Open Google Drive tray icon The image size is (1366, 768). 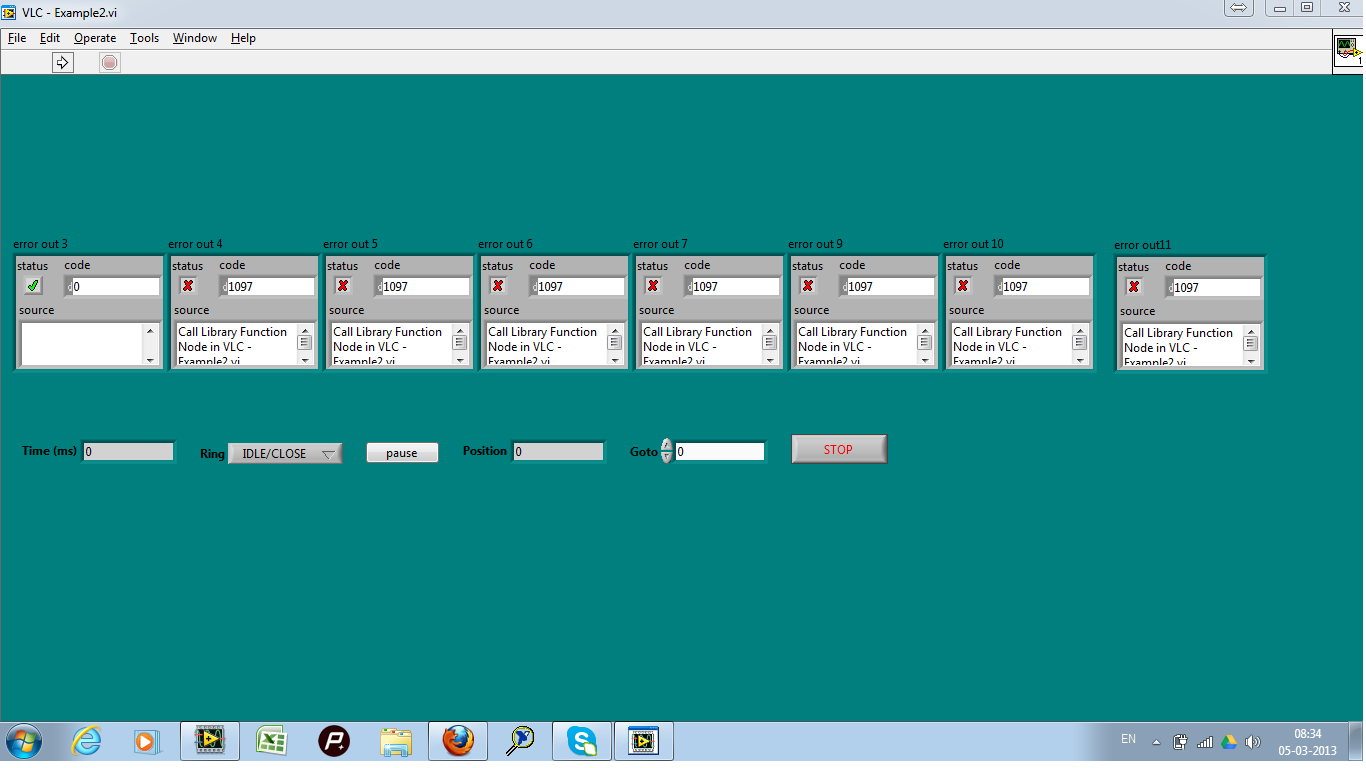[x=1229, y=742]
